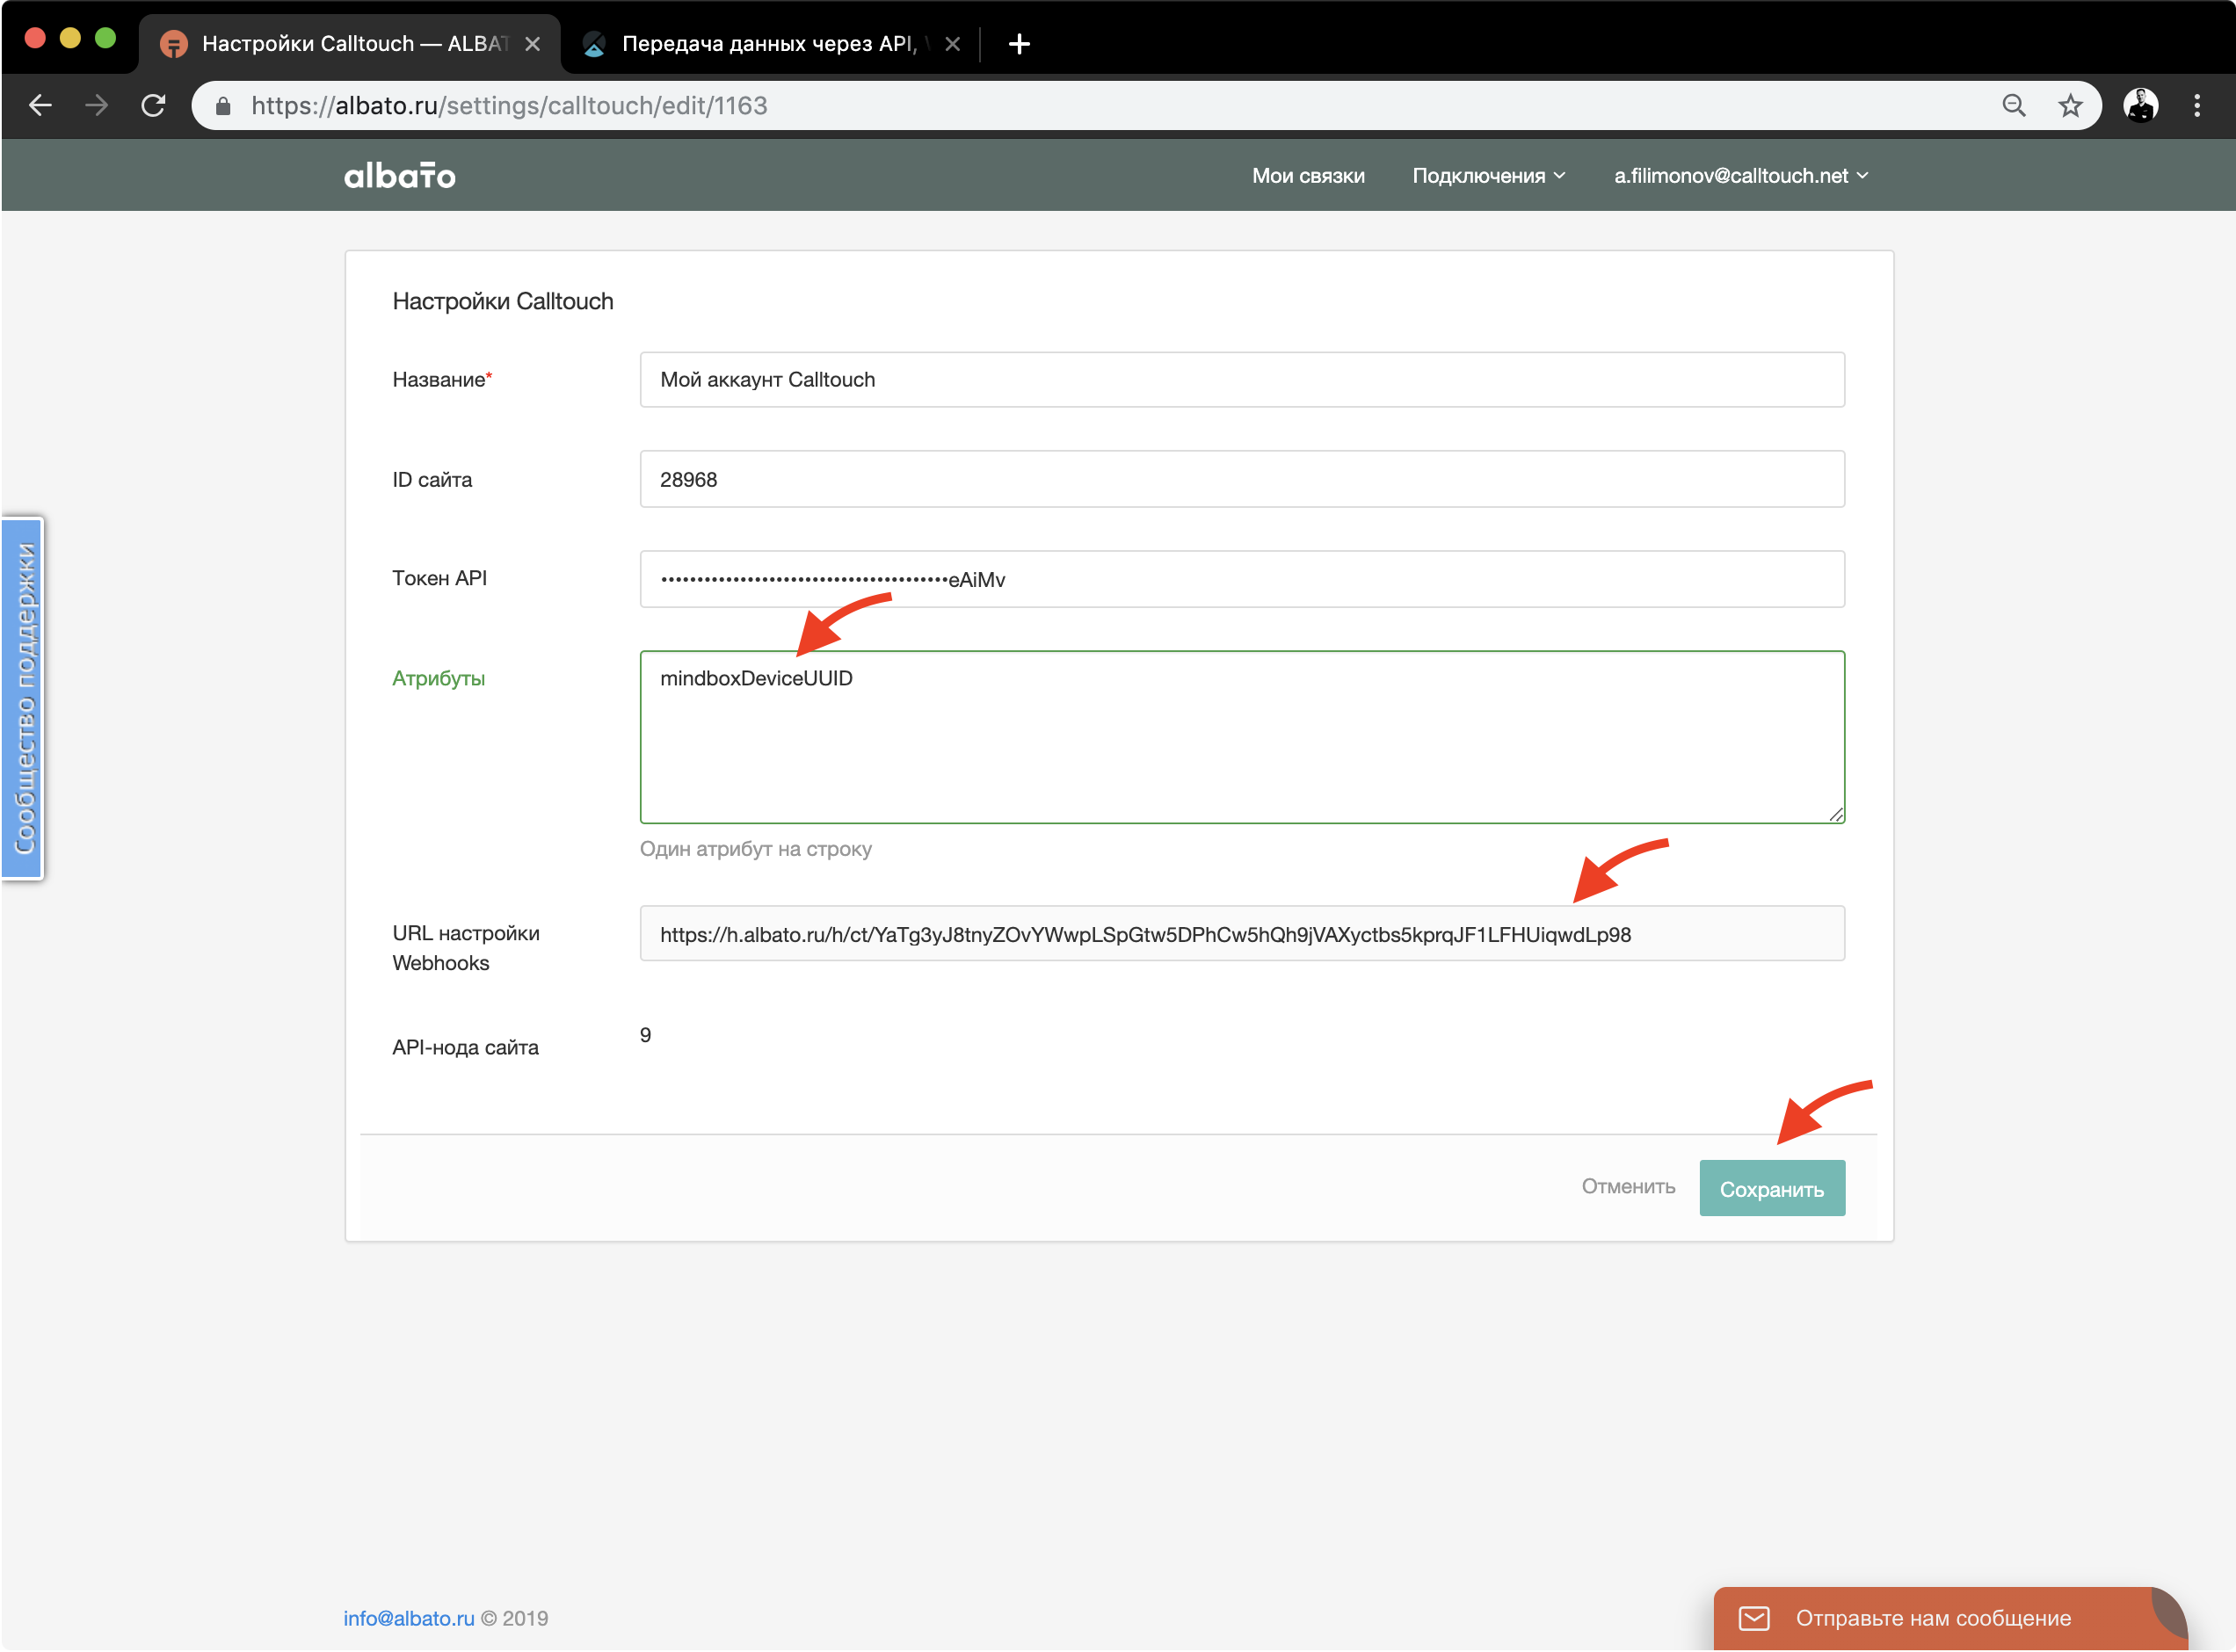Click the Отменить link

1628,1186
